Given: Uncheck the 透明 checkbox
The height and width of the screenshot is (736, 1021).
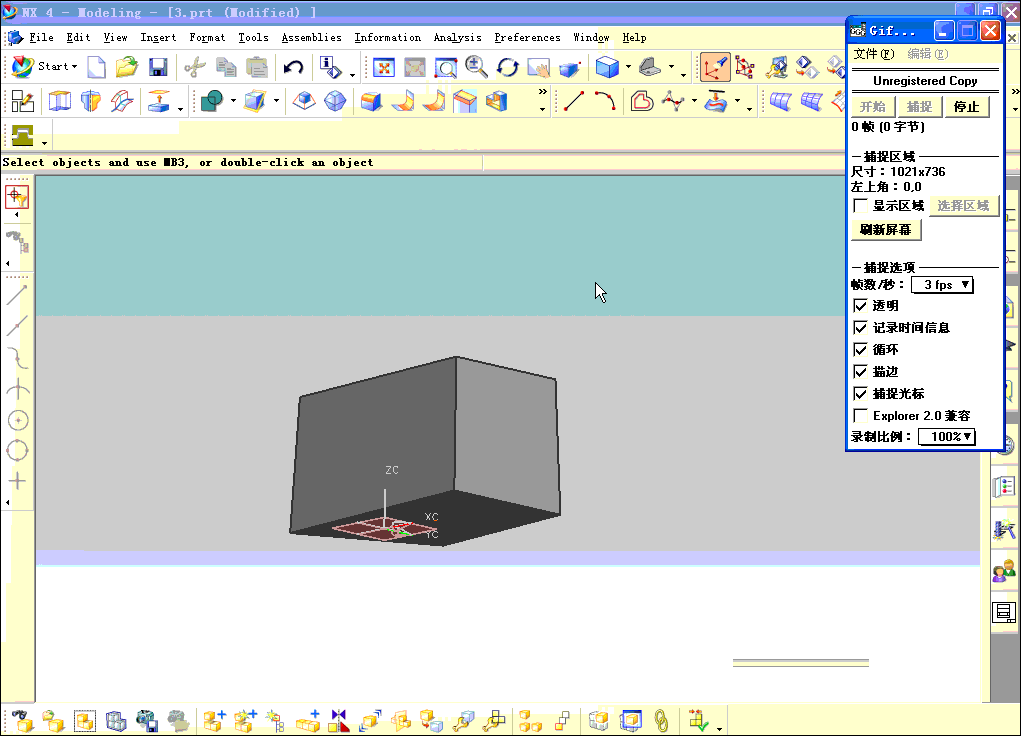Looking at the screenshot, I should tap(860, 305).
